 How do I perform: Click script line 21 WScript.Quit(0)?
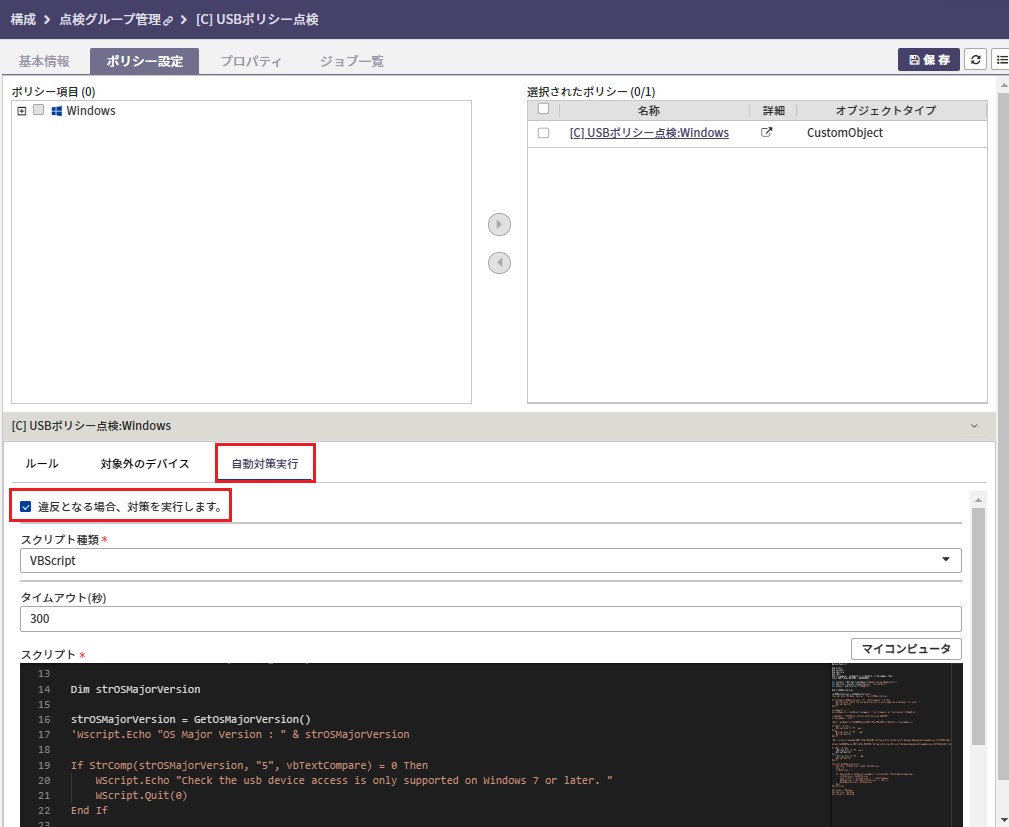tap(141, 795)
